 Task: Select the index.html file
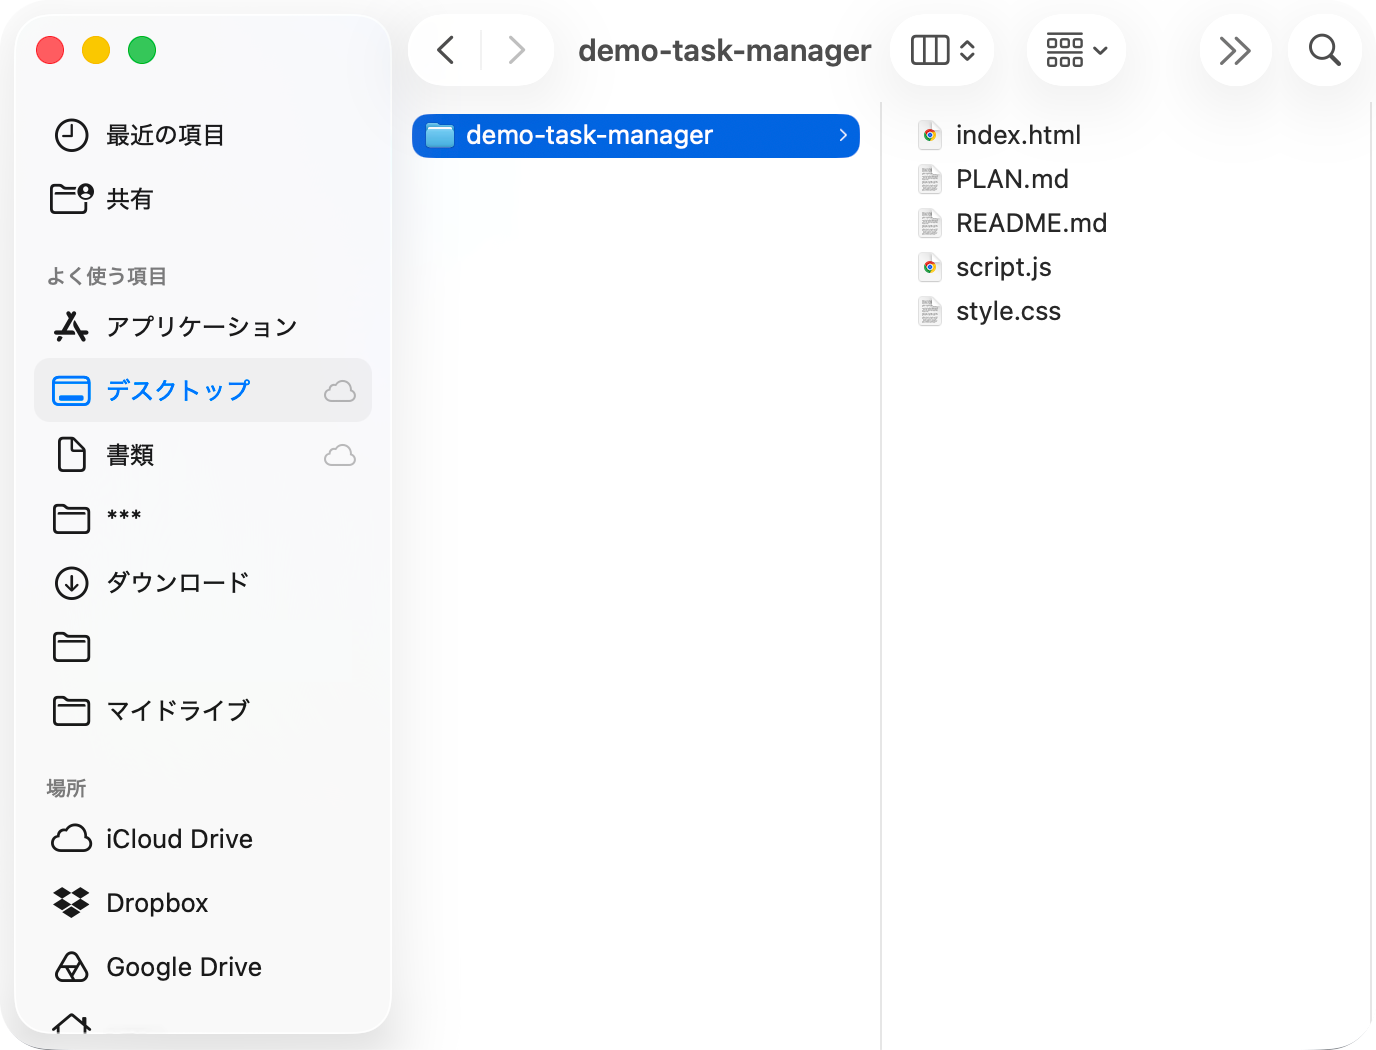pyautogui.click(x=1018, y=135)
